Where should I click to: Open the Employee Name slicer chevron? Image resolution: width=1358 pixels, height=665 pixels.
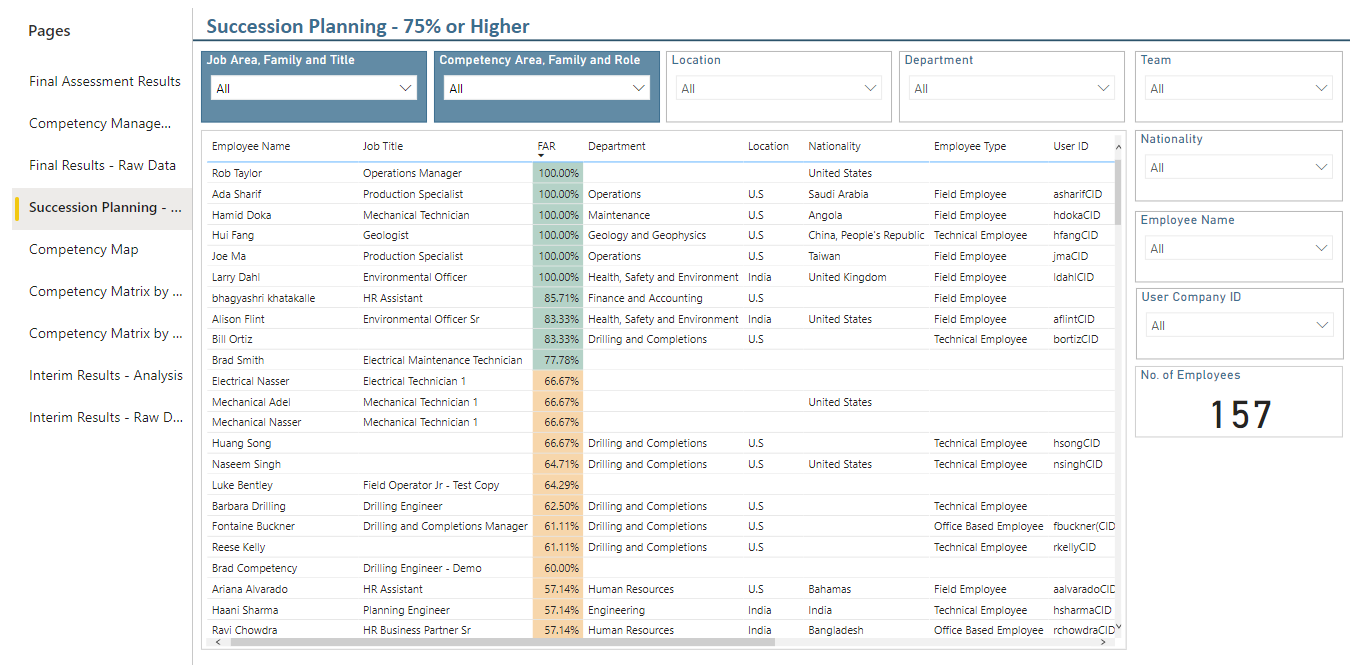1322,248
